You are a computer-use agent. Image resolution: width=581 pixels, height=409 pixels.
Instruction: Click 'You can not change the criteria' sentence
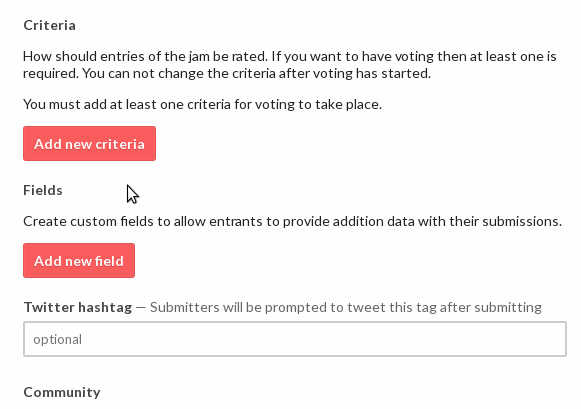pos(256,73)
